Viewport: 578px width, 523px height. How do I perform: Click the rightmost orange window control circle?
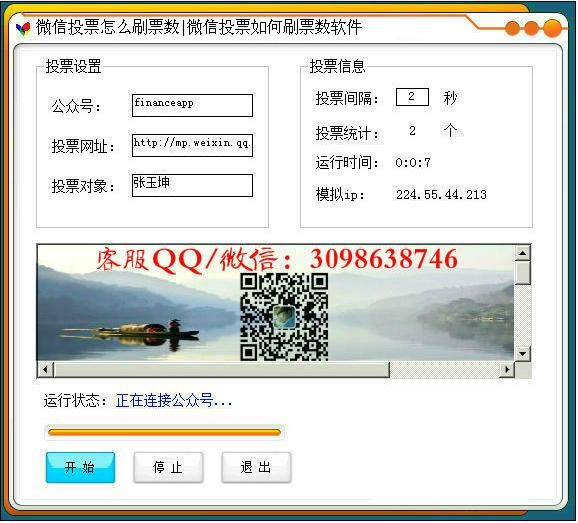[552, 28]
